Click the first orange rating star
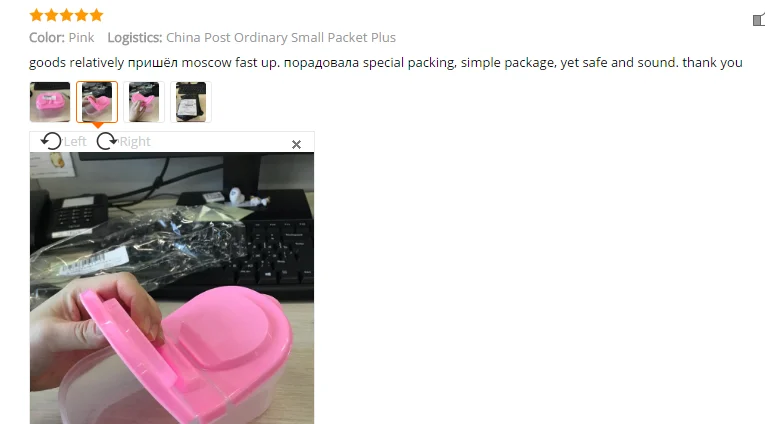This screenshot has height=424, width=765. [x=37, y=15]
